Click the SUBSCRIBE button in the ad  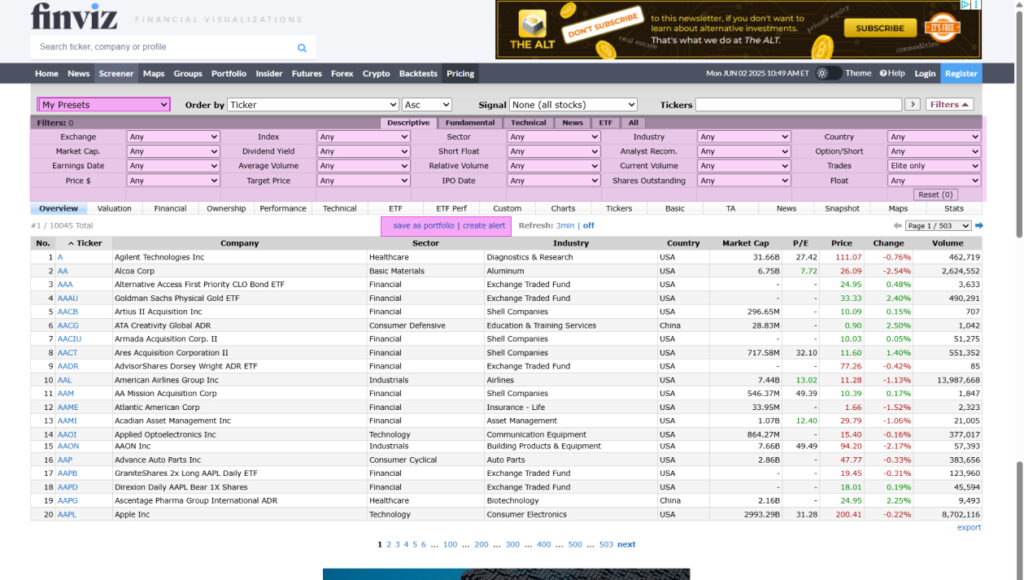tap(880, 28)
